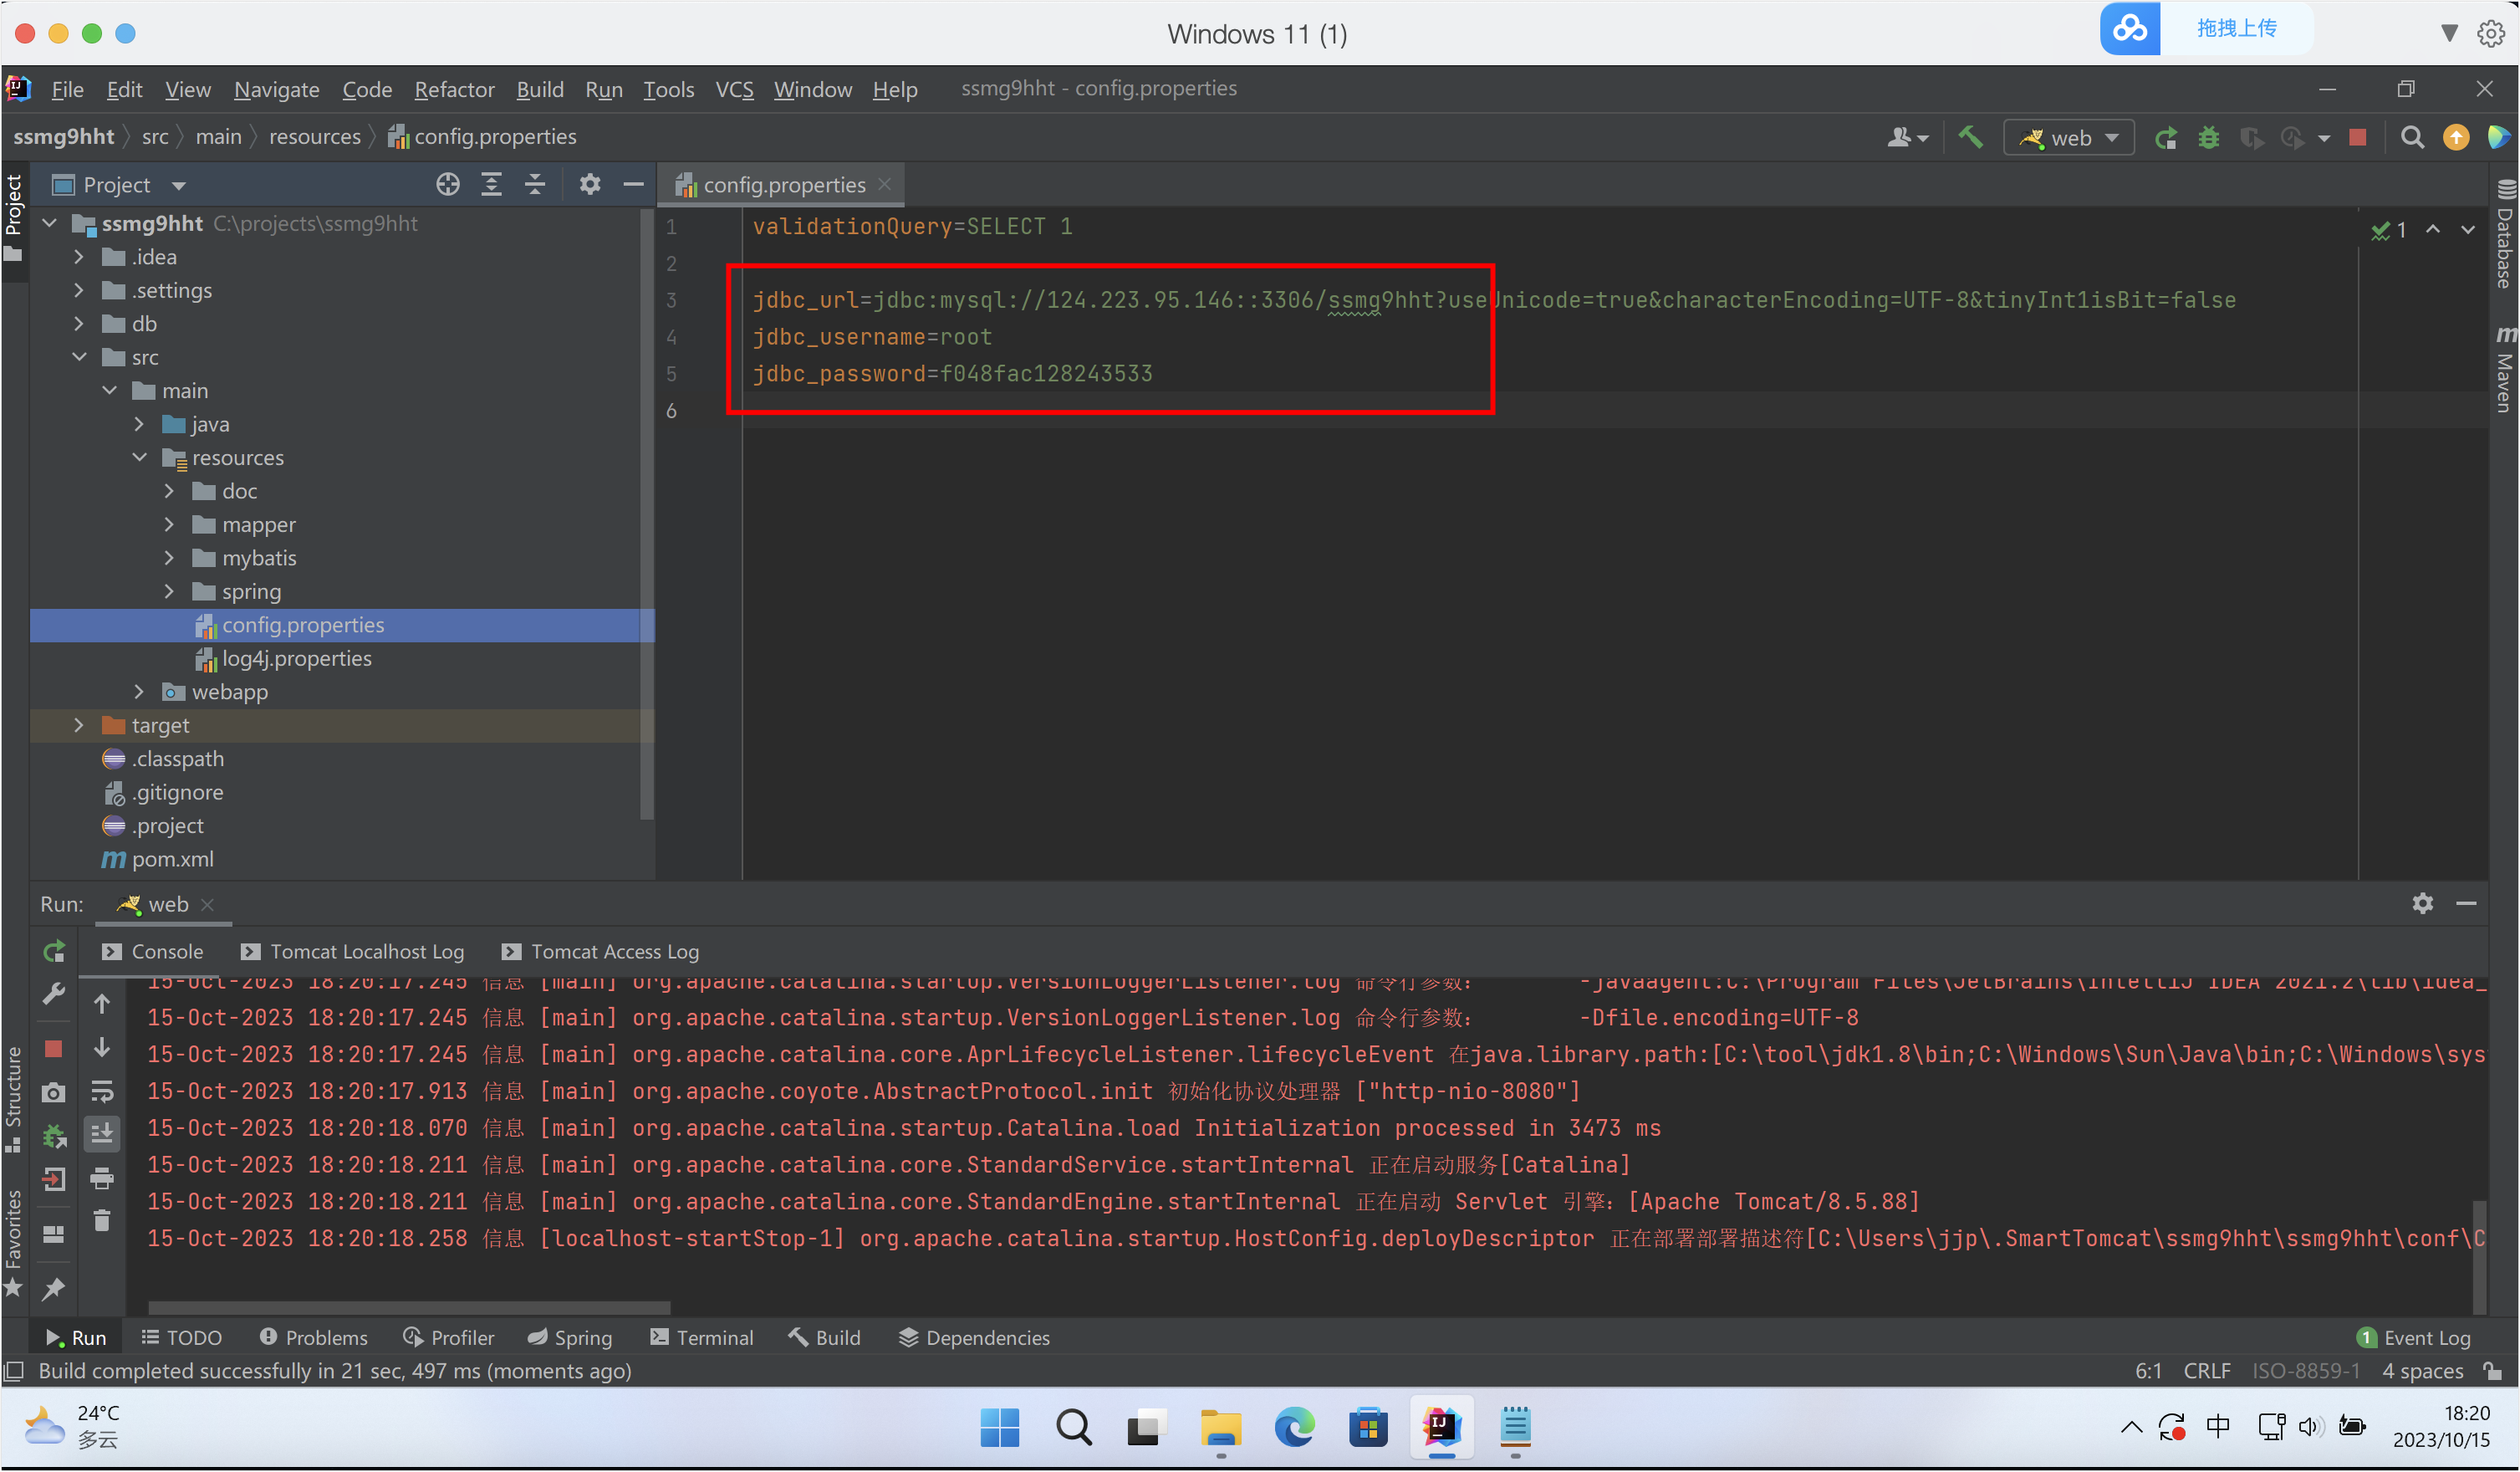The height and width of the screenshot is (1472, 2520).
Task: Click the console horizontal scrollbar
Action: (x=408, y=1307)
